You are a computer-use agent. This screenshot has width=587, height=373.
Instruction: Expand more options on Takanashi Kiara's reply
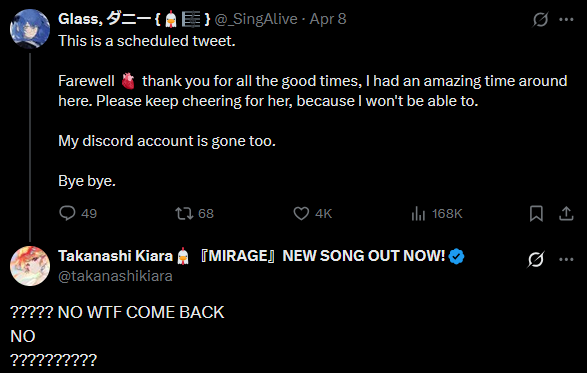click(x=566, y=259)
